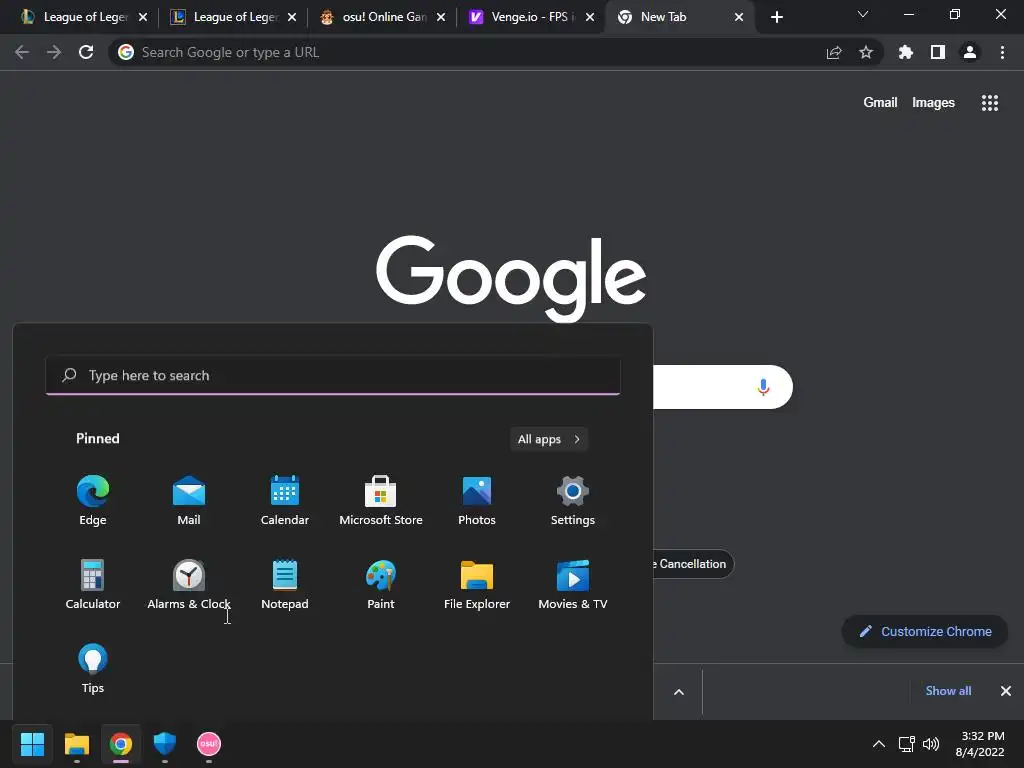The image size is (1024, 768).
Task: Click the share page icon
Action: (x=834, y=52)
